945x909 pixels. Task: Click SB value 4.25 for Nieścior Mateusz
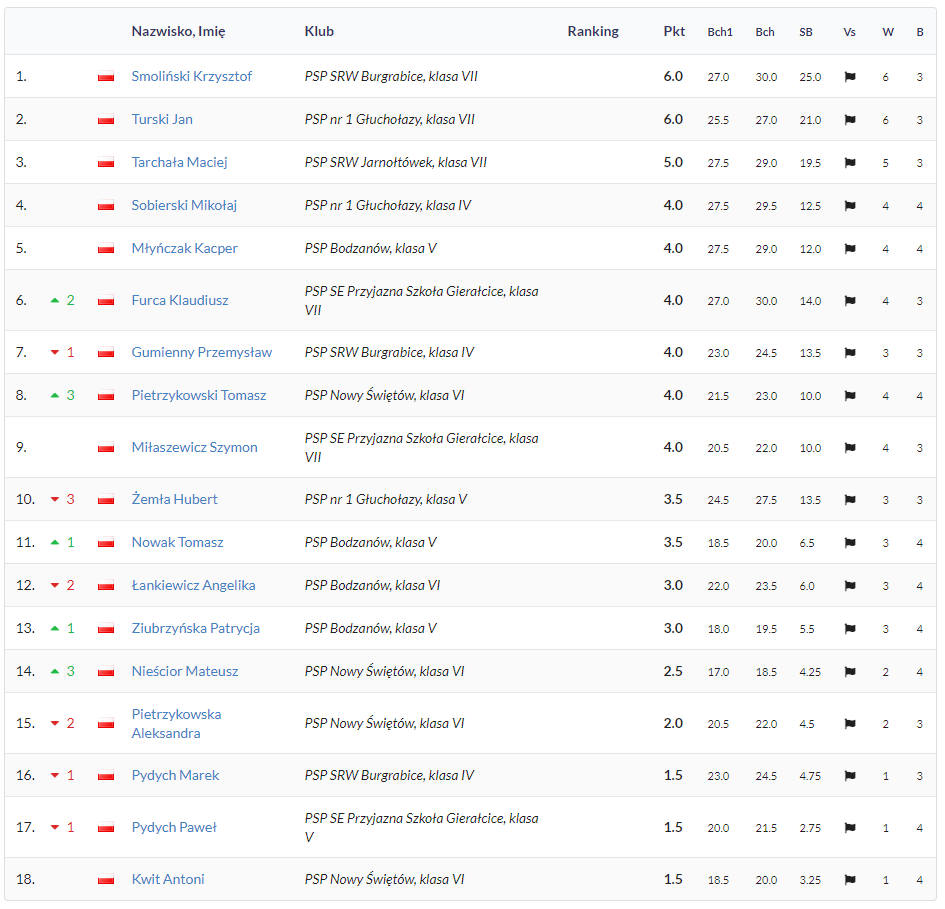coord(810,672)
